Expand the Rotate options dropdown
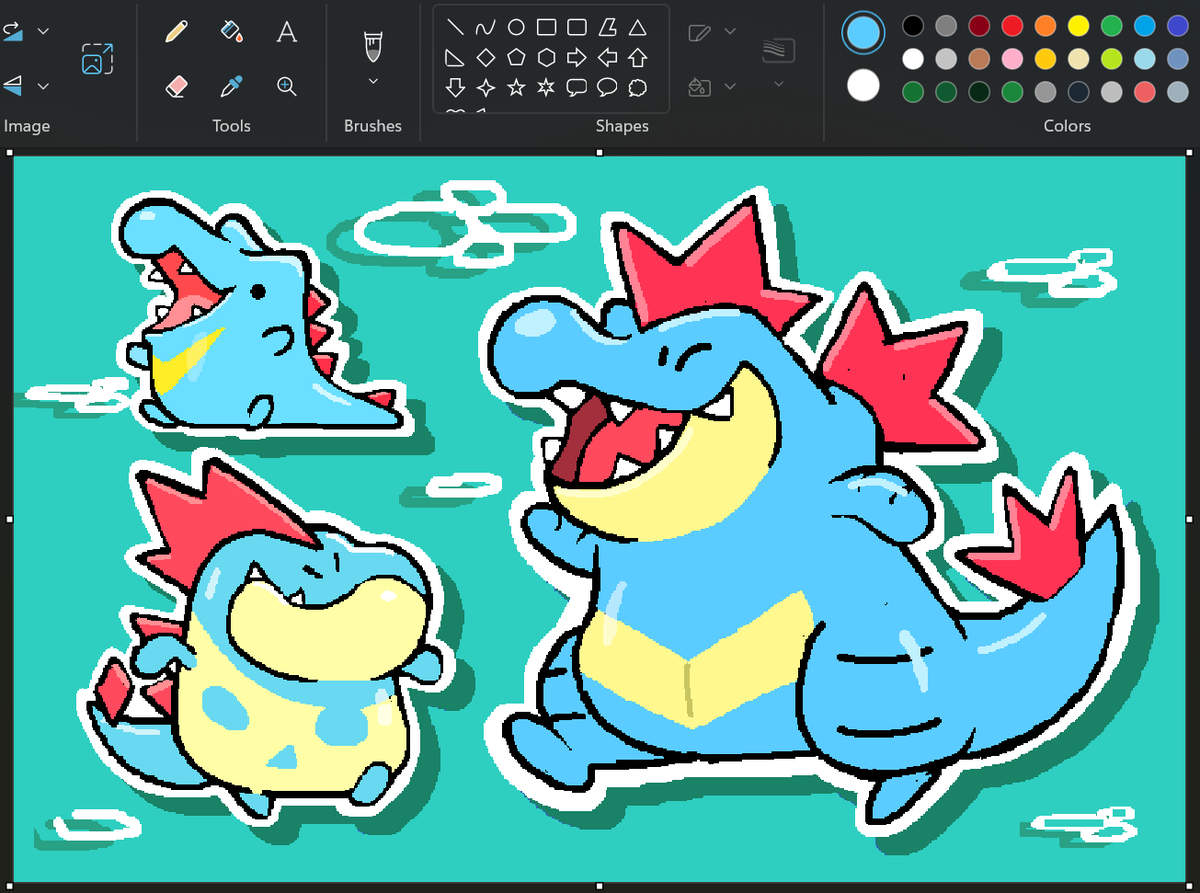The image size is (1200, 893). [x=43, y=30]
